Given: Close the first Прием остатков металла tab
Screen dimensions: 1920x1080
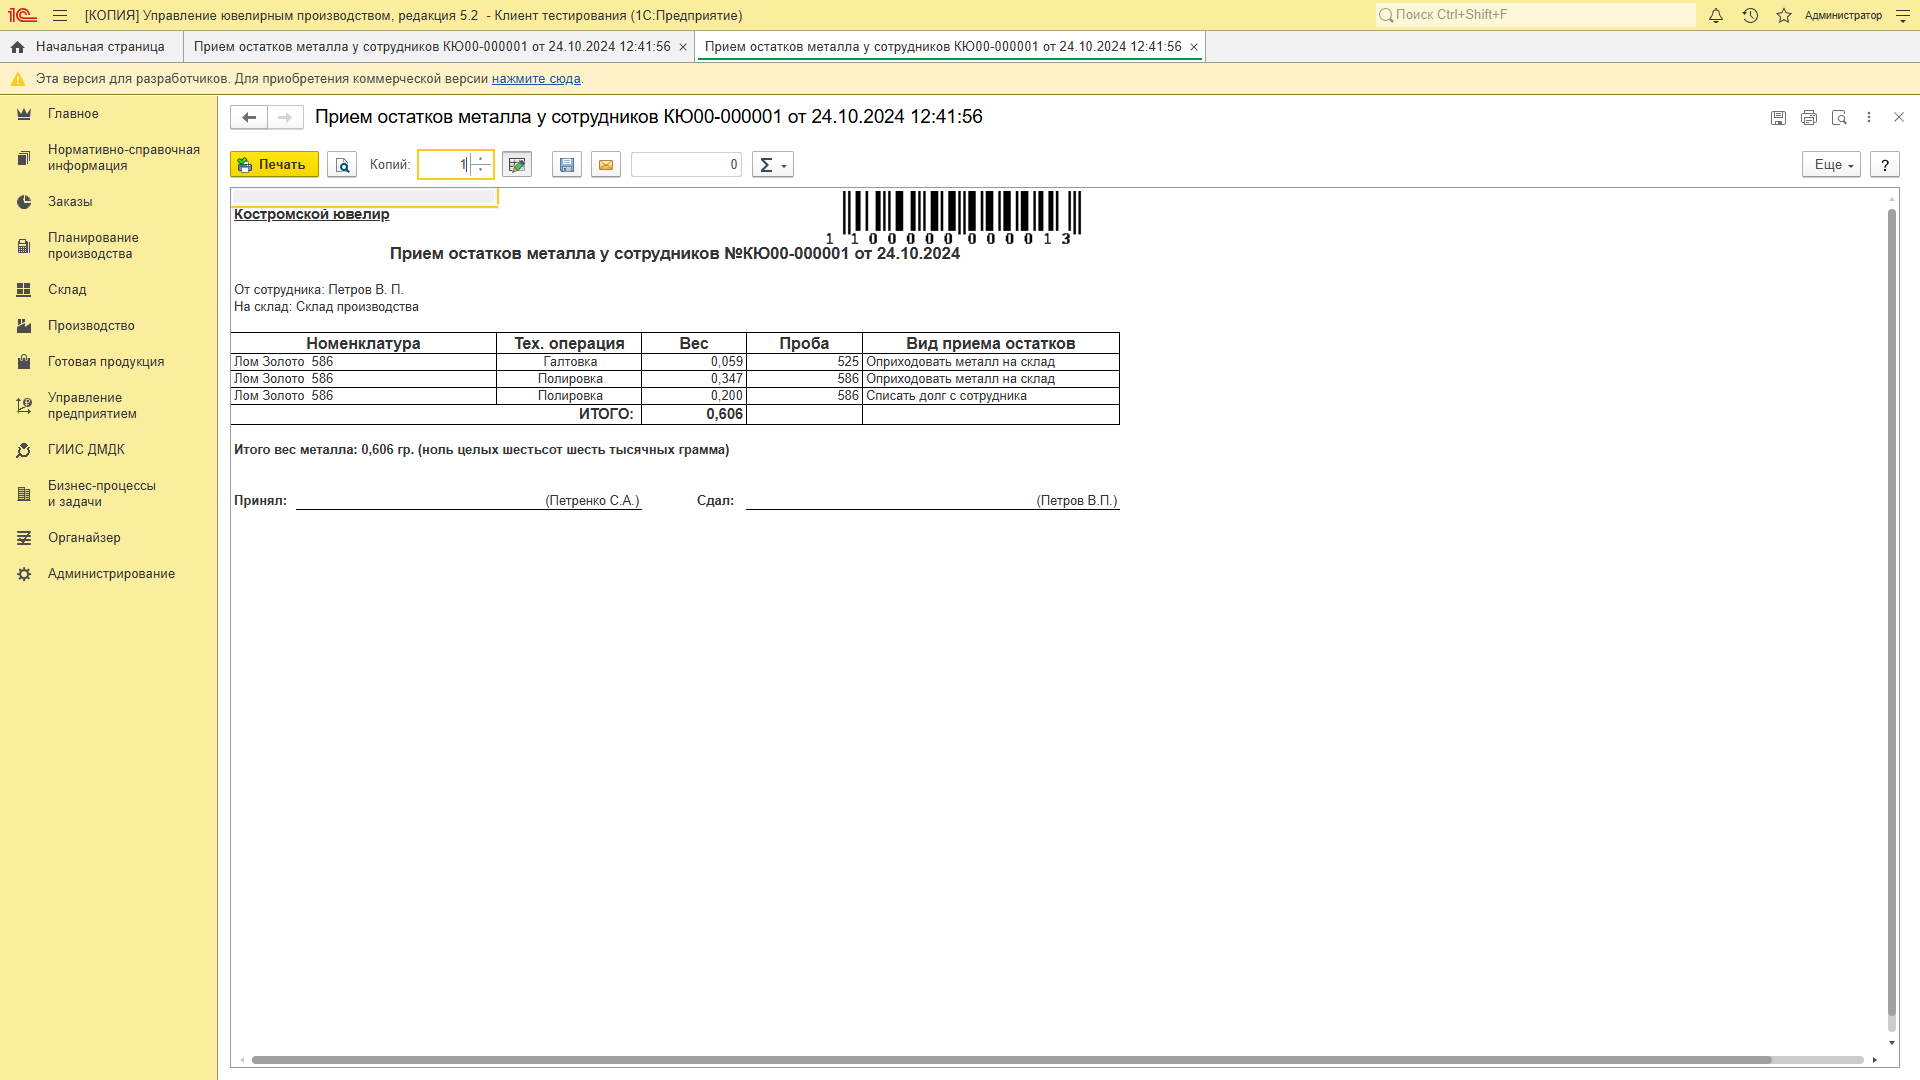Looking at the screenshot, I should click(683, 47).
